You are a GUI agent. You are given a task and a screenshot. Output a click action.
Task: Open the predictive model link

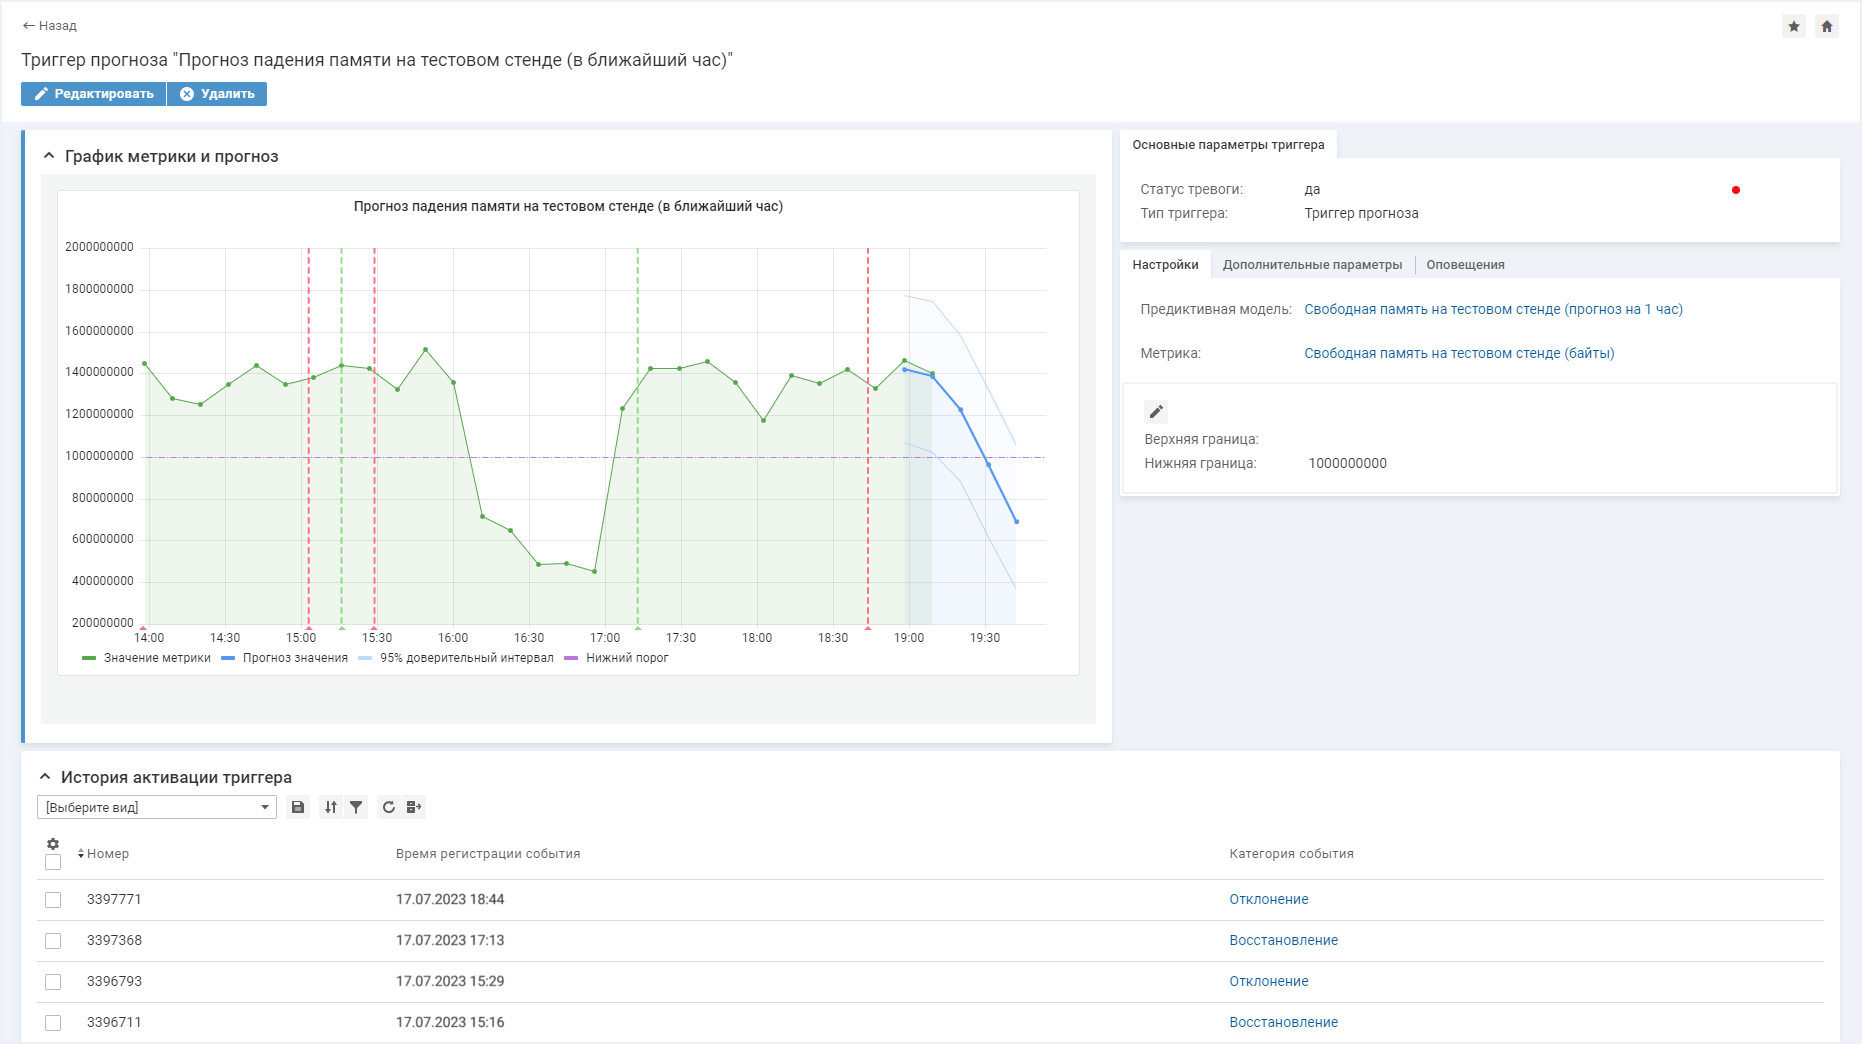pos(1493,309)
